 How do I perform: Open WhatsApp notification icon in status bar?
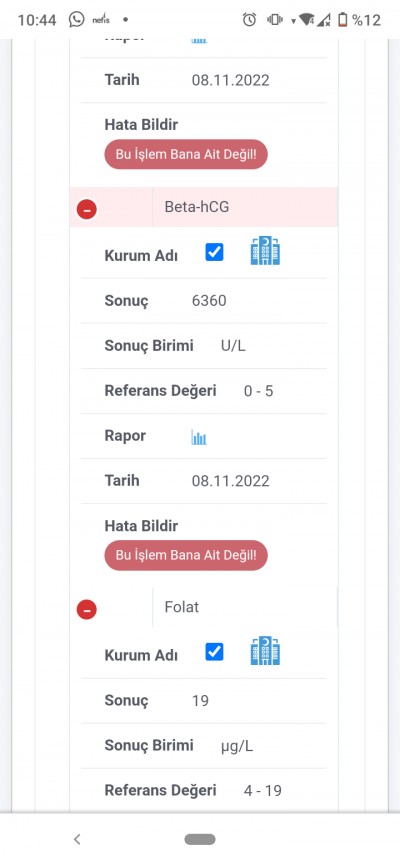(x=77, y=20)
